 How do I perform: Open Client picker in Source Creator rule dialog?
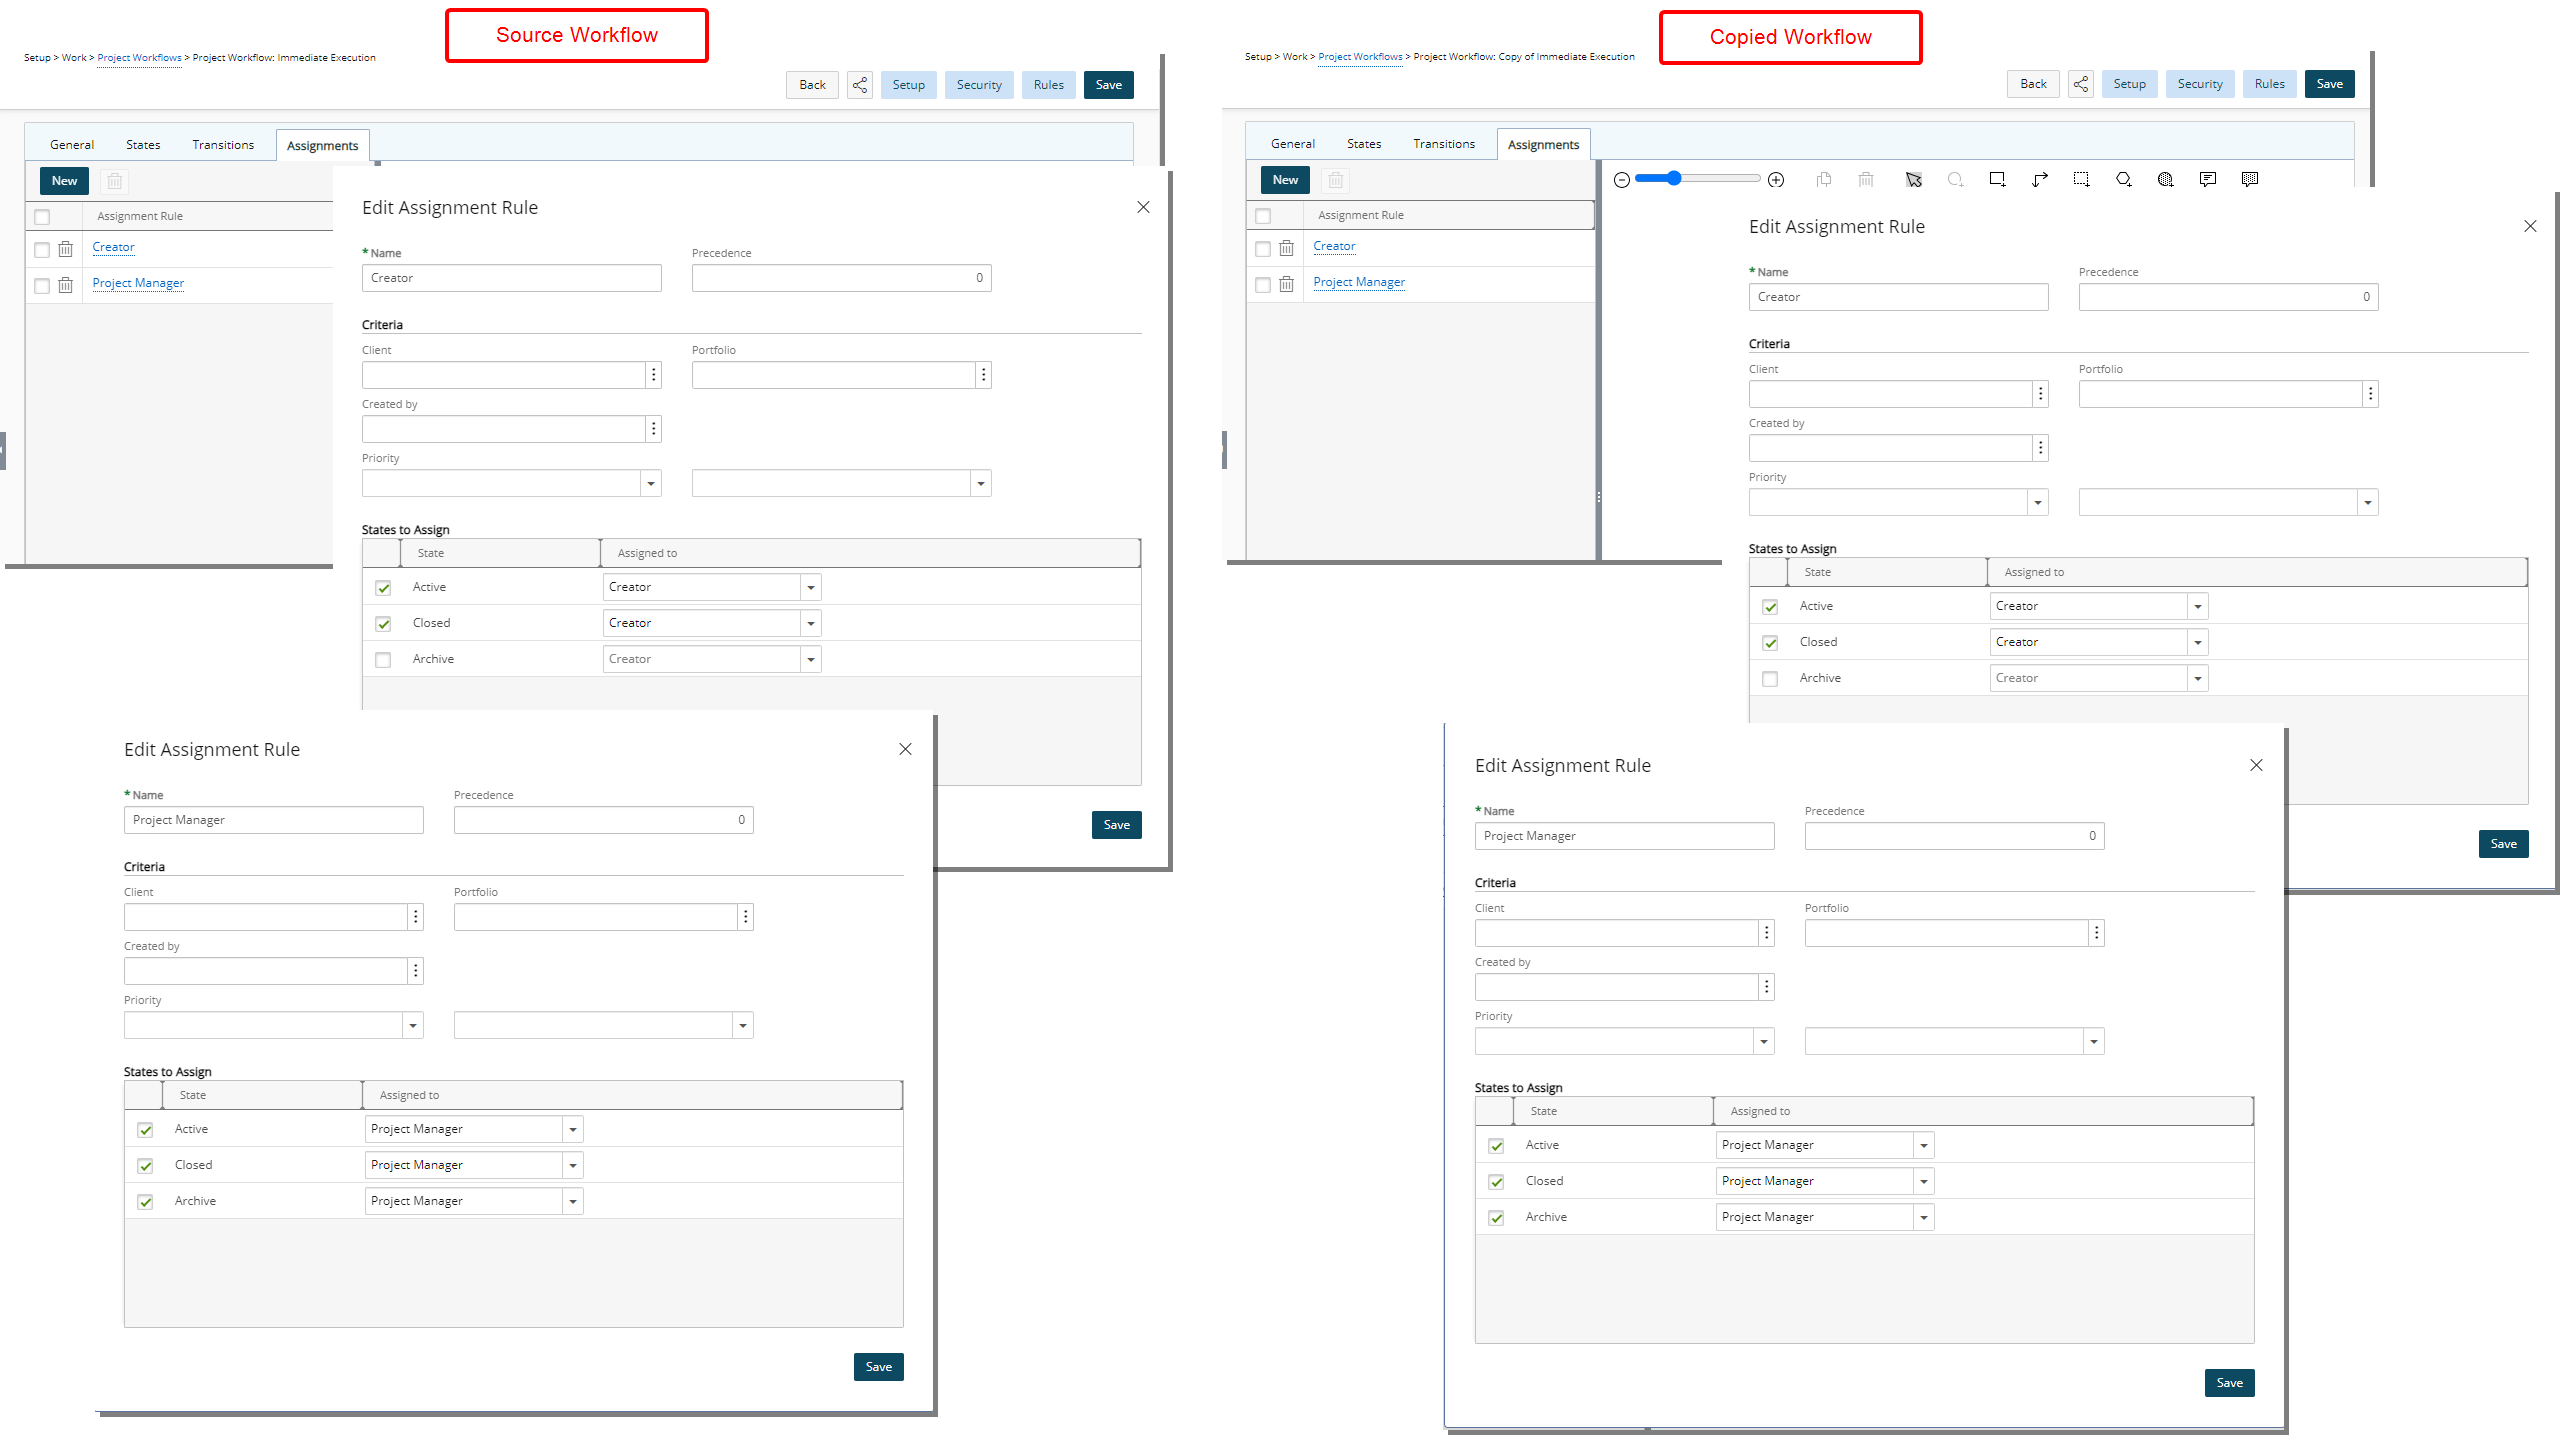coord(654,375)
